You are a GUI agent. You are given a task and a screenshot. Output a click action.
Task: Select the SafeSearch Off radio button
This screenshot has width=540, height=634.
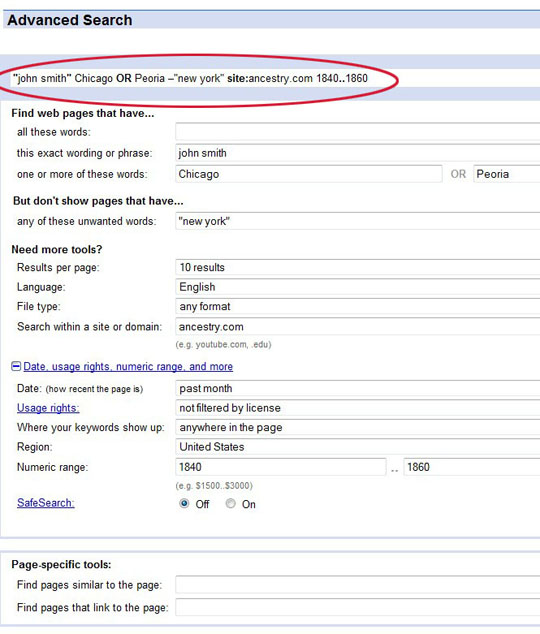[x=184, y=503]
